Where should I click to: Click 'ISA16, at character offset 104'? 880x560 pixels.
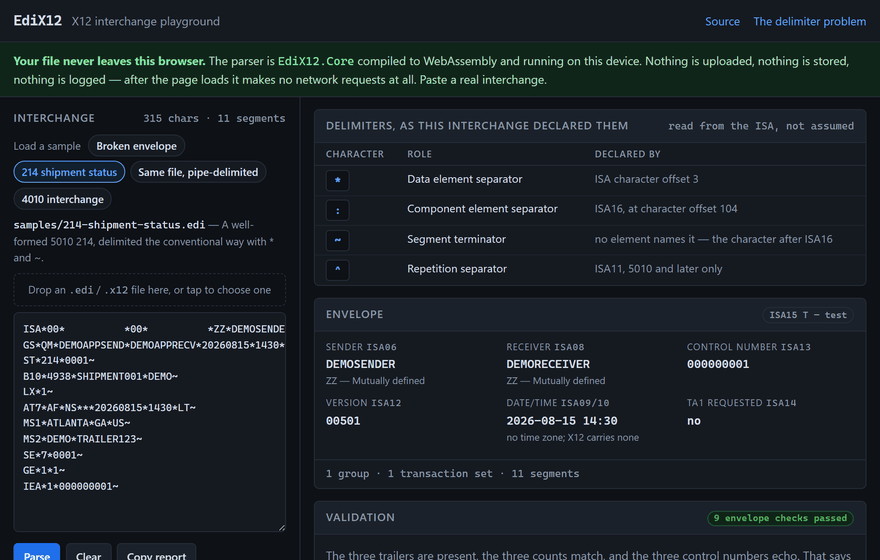click(x=666, y=209)
